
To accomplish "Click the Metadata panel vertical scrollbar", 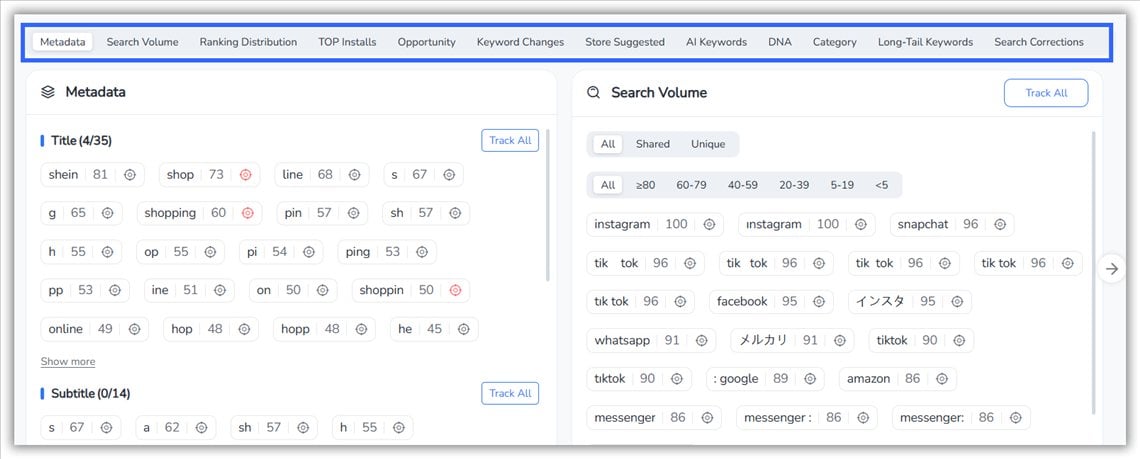I will [x=547, y=206].
